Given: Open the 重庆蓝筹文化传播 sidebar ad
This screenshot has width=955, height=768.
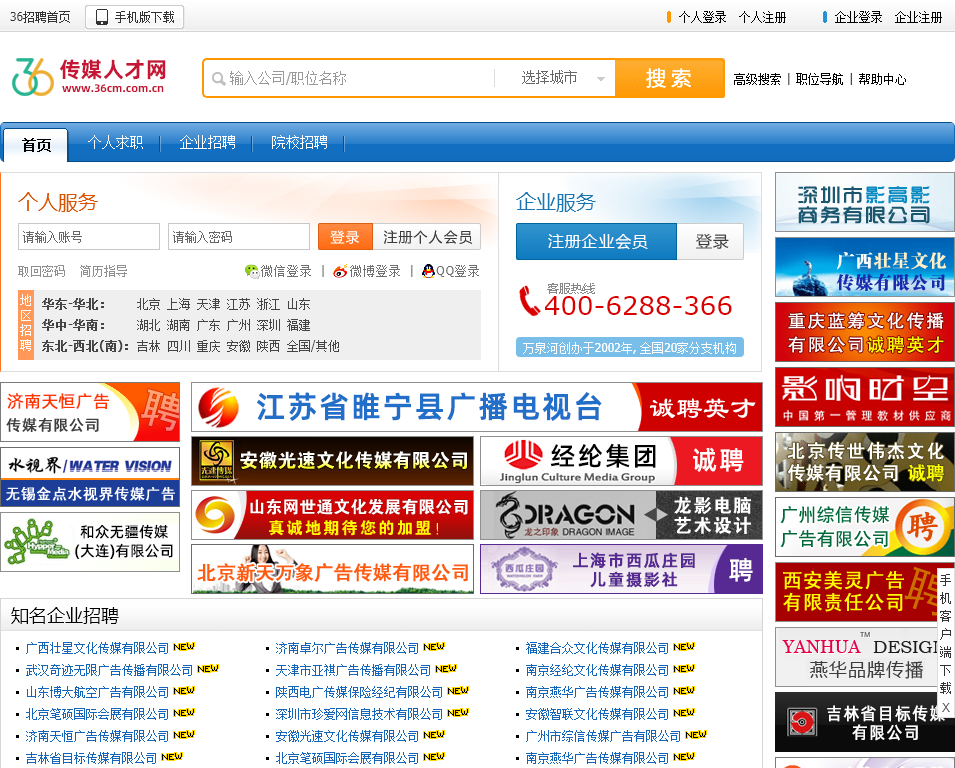Looking at the screenshot, I should (x=865, y=333).
